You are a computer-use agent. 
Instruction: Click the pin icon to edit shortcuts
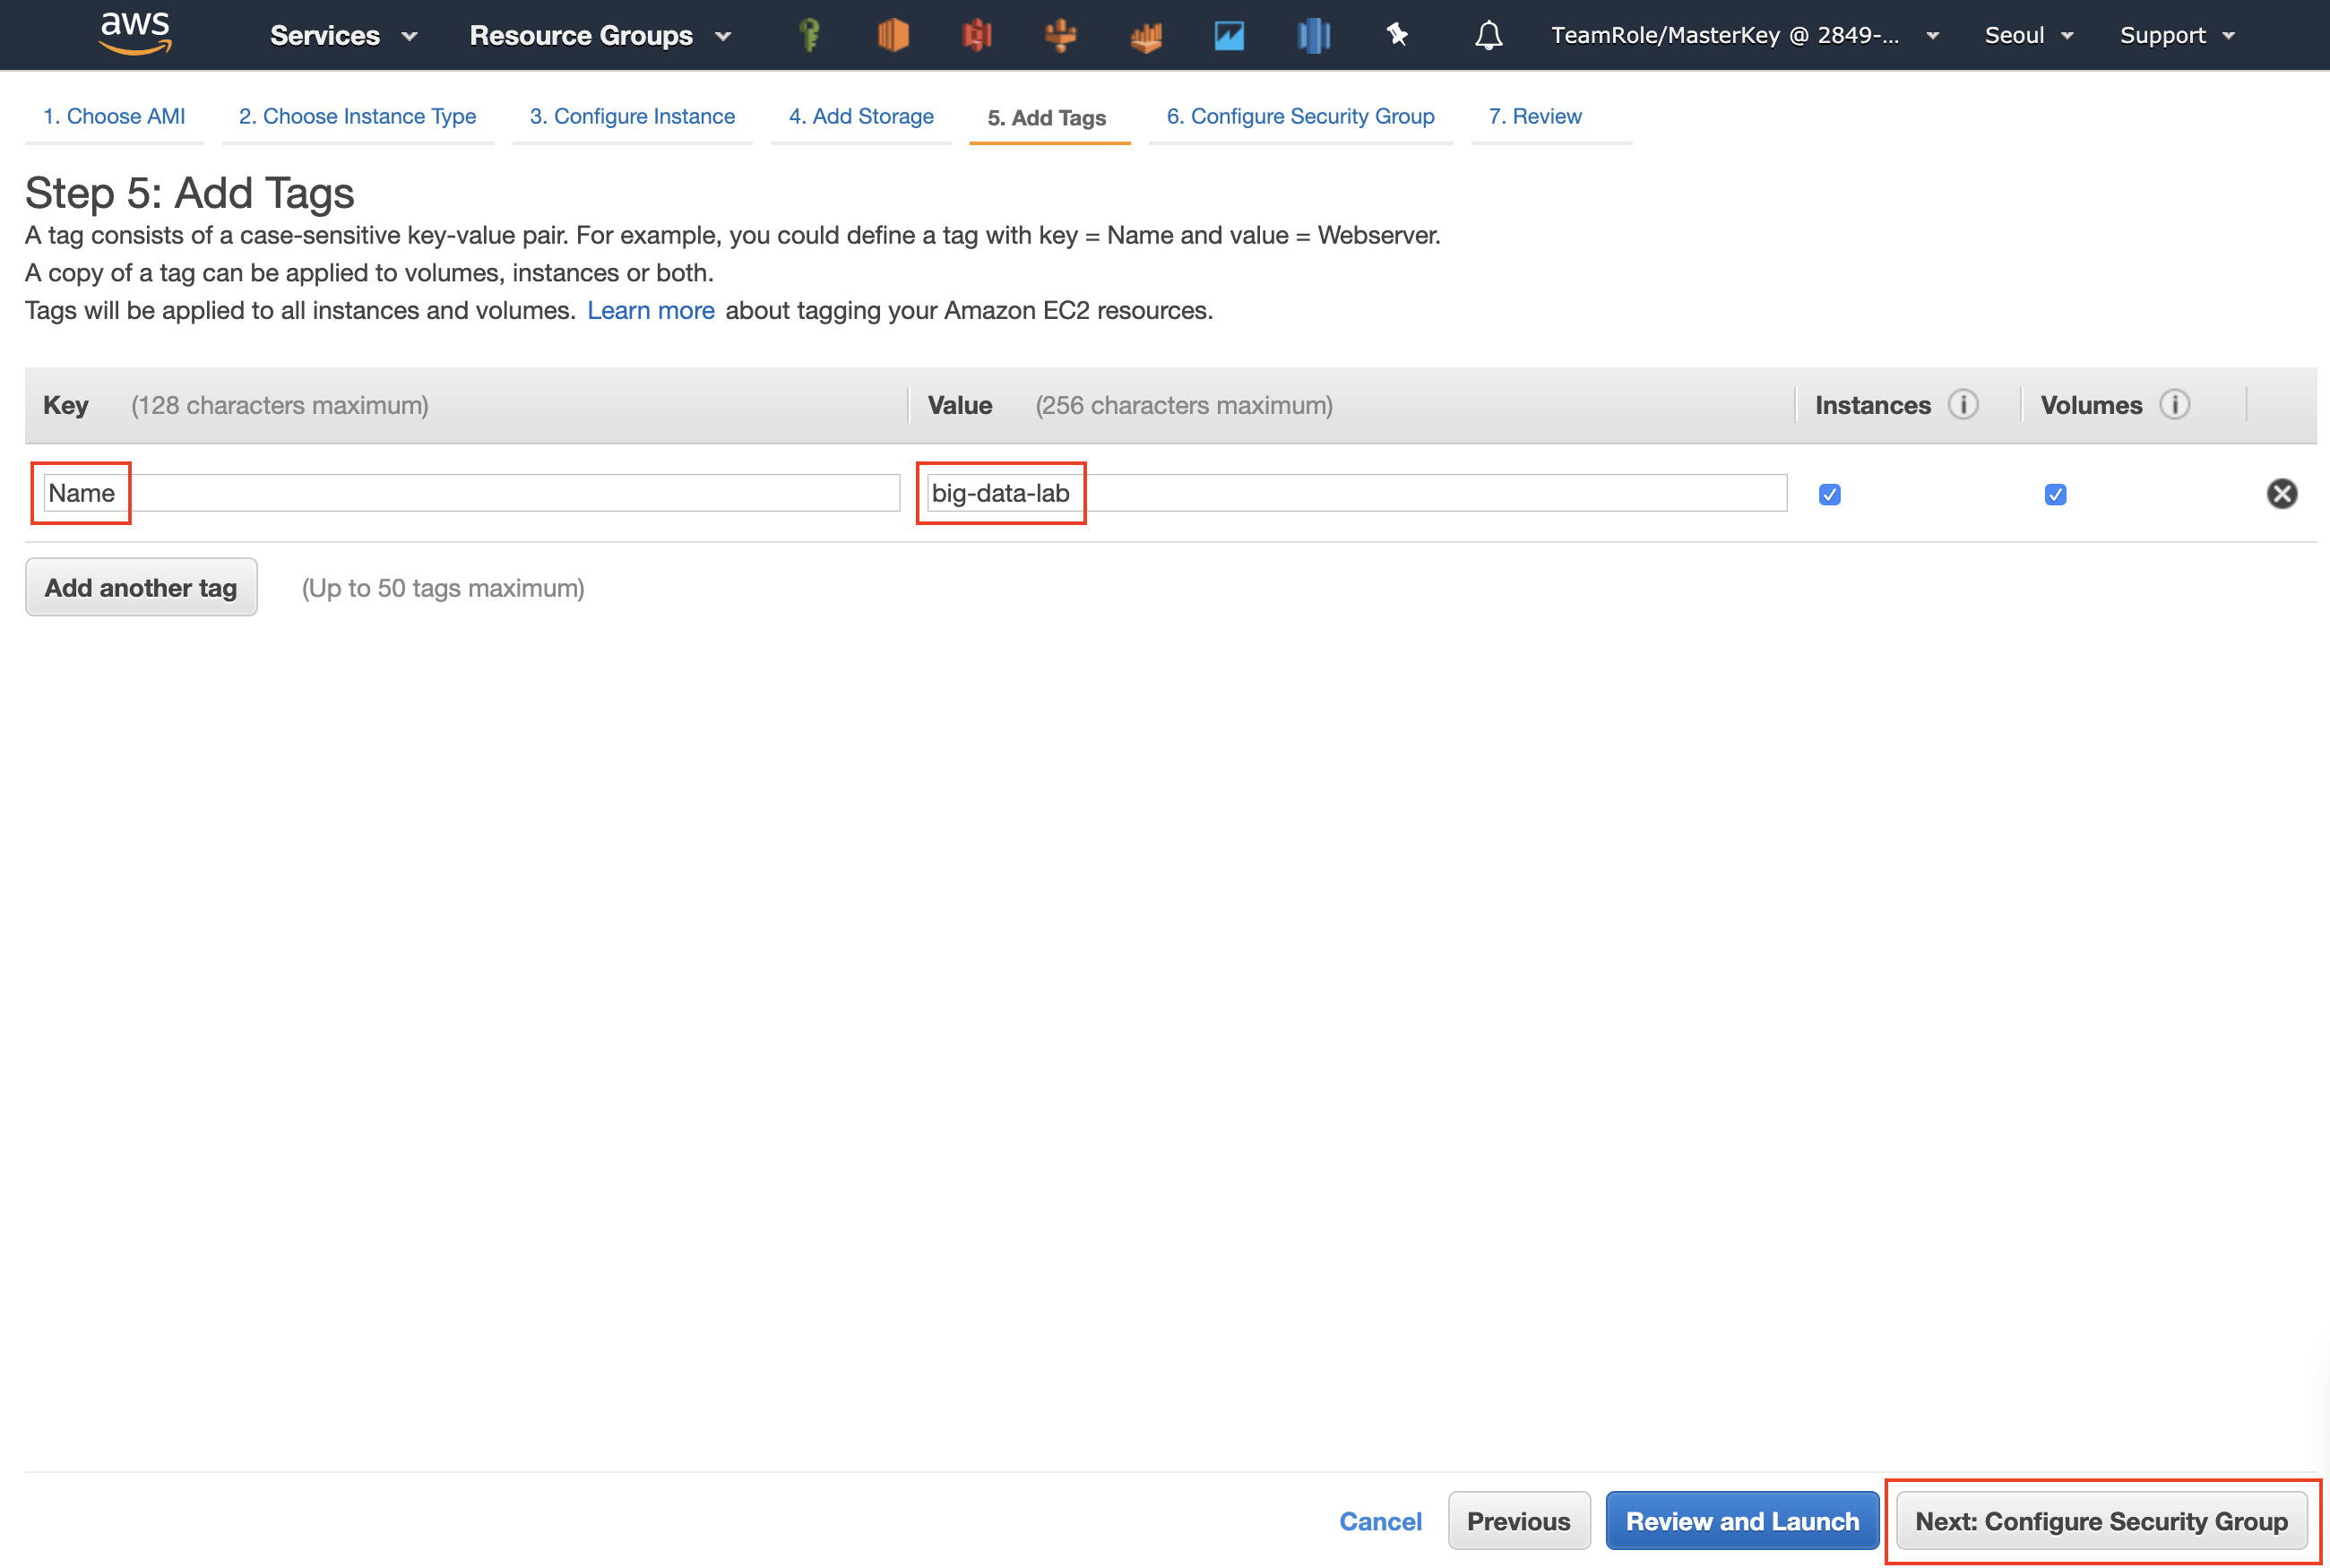[x=1397, y=35]
